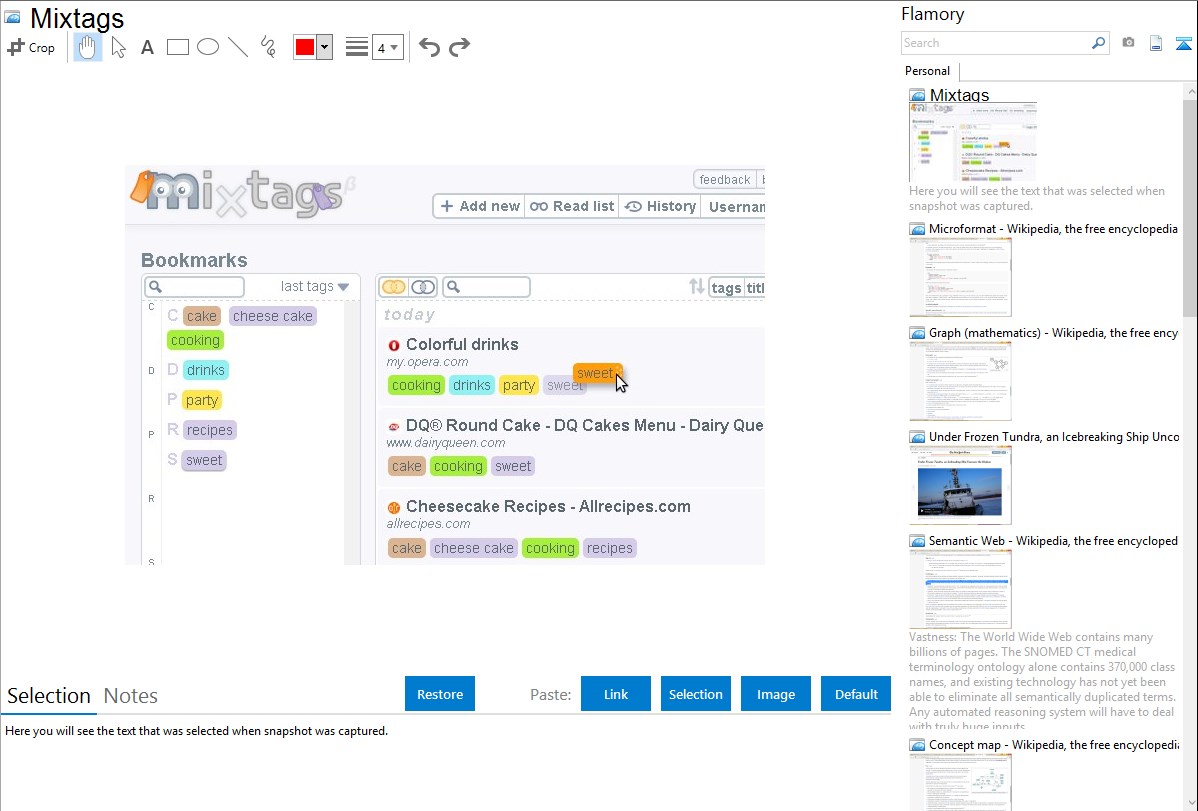Click the Paste Link button
Image resolution: width=1198 pixels, height=811 pixels.
616,694
